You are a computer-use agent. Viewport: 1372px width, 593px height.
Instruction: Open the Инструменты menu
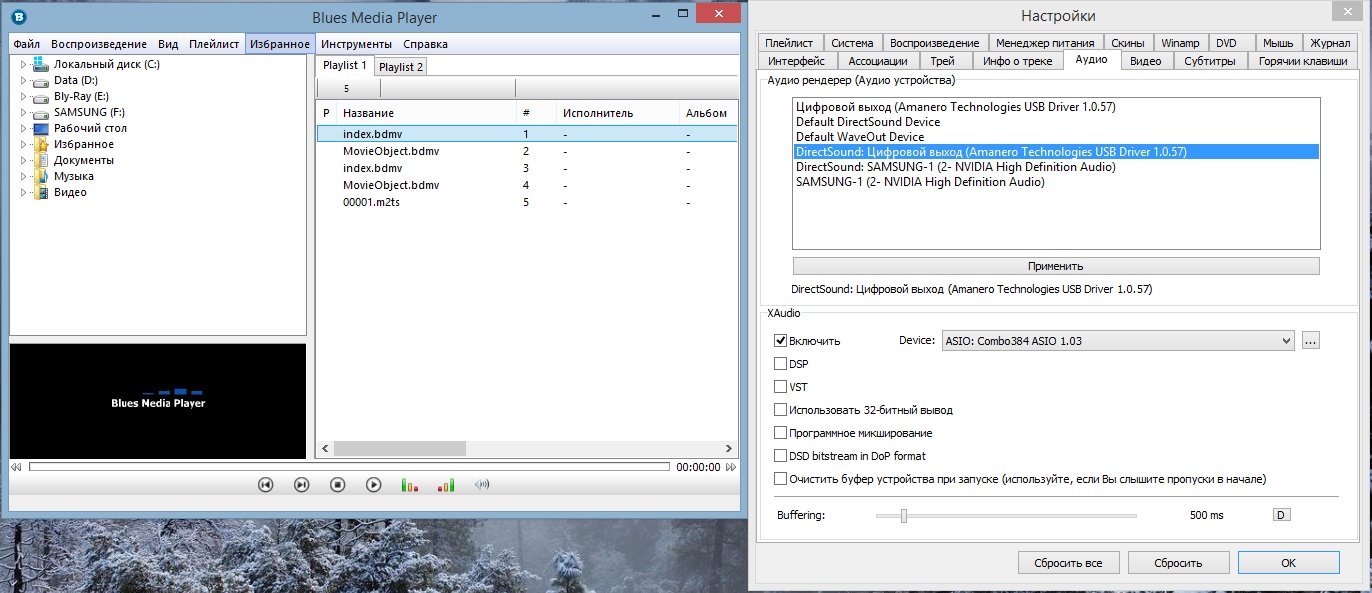pos(356,44)
